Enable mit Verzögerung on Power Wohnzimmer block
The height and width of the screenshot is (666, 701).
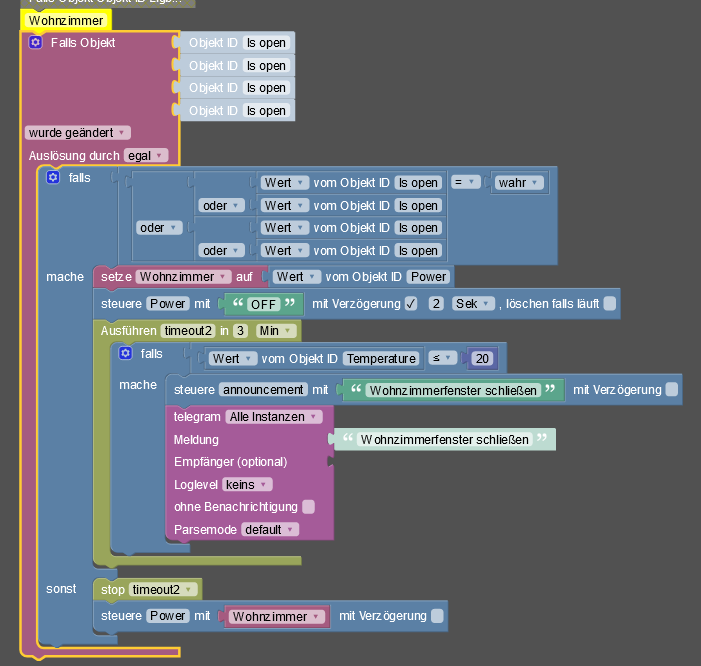coord(437,616)
